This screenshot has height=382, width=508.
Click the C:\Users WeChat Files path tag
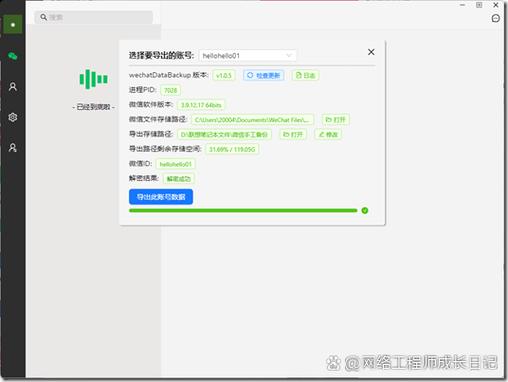click(x=252, y=120)
